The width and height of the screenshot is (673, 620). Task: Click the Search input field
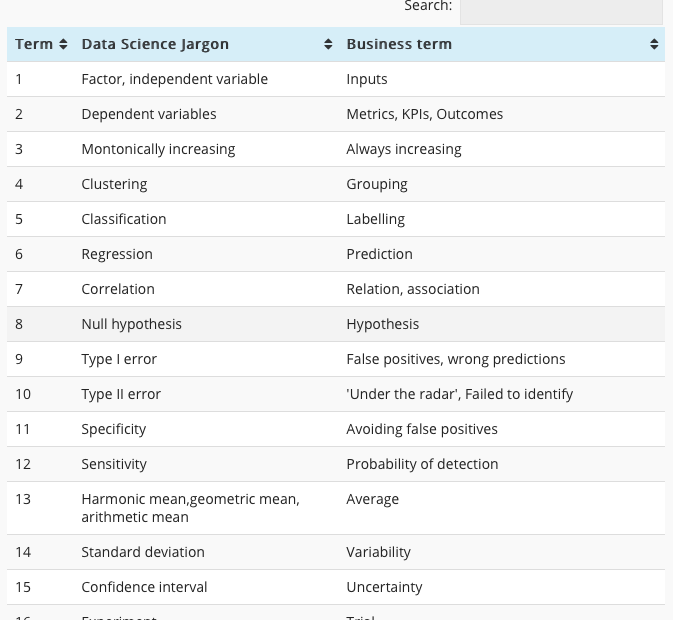coord(560,10)
